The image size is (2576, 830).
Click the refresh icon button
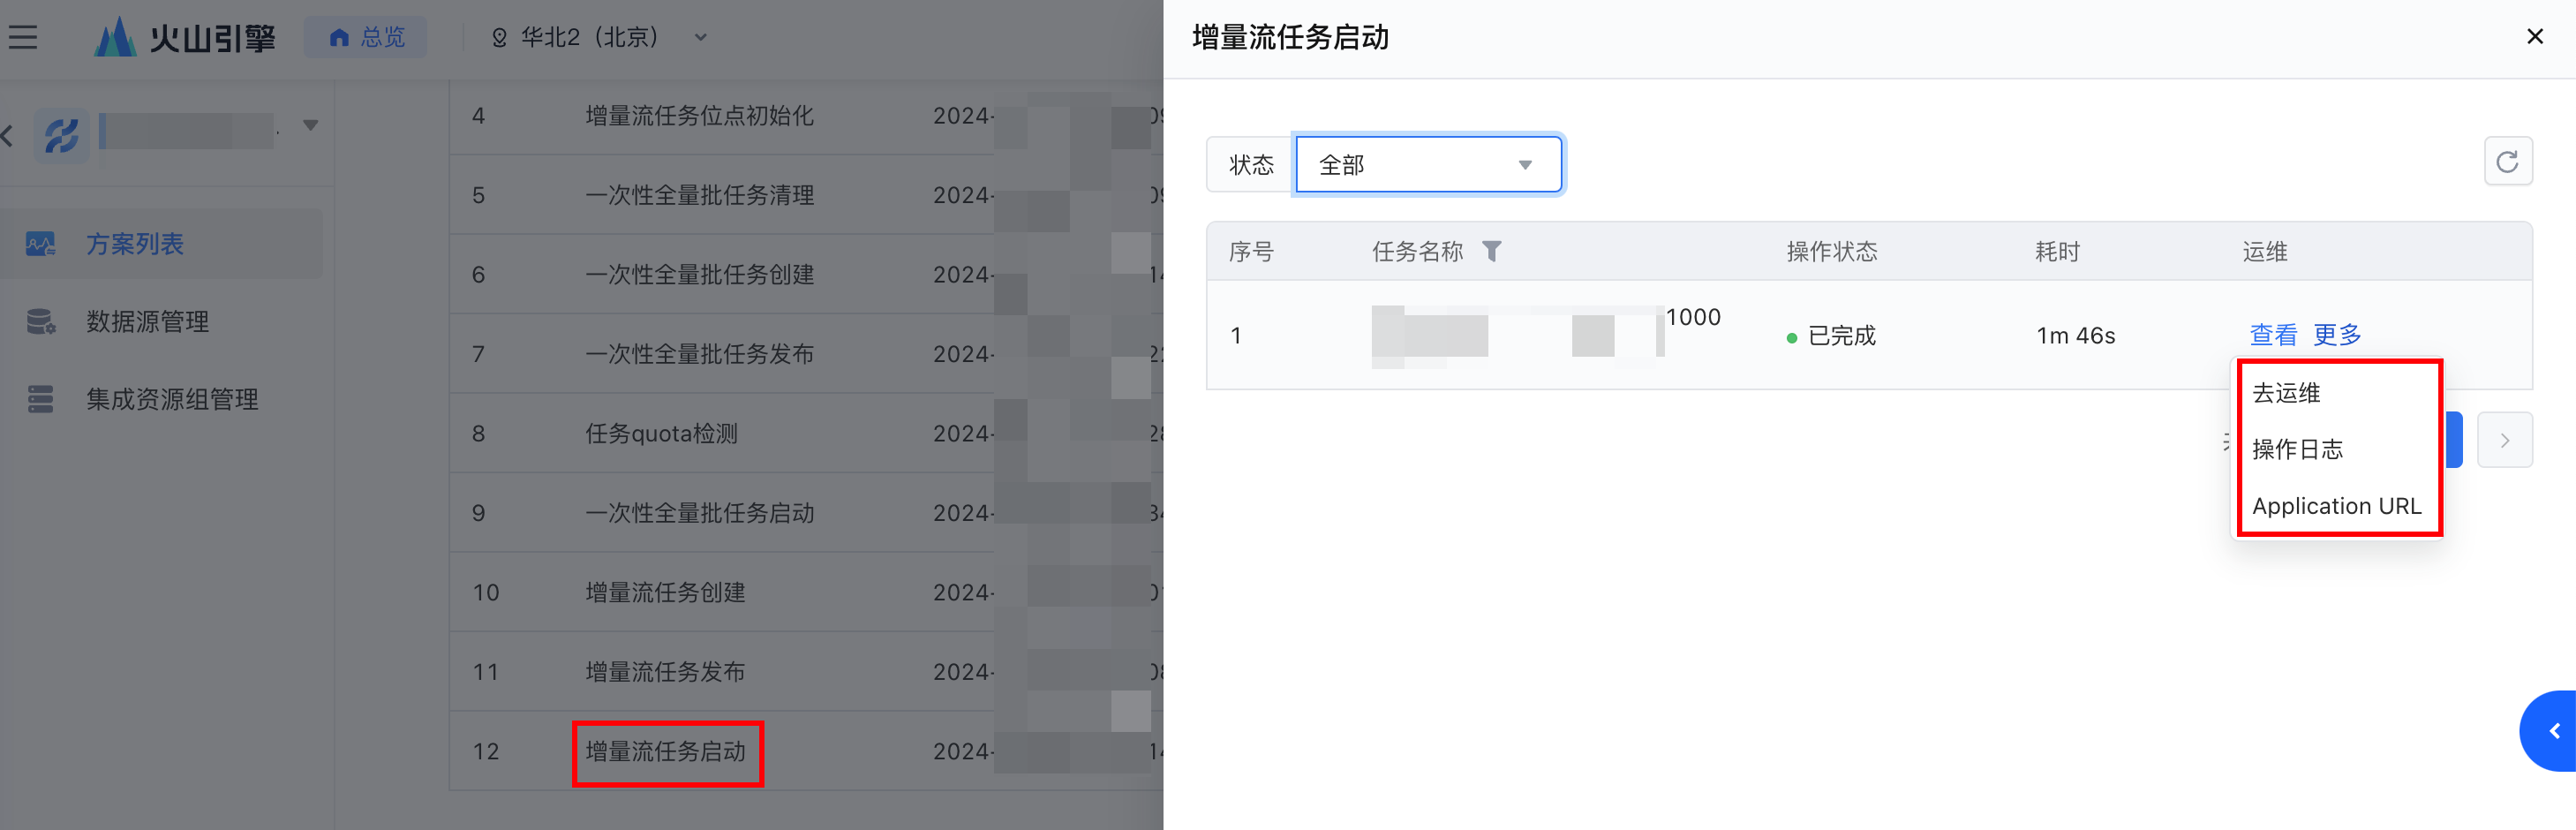2507,162
